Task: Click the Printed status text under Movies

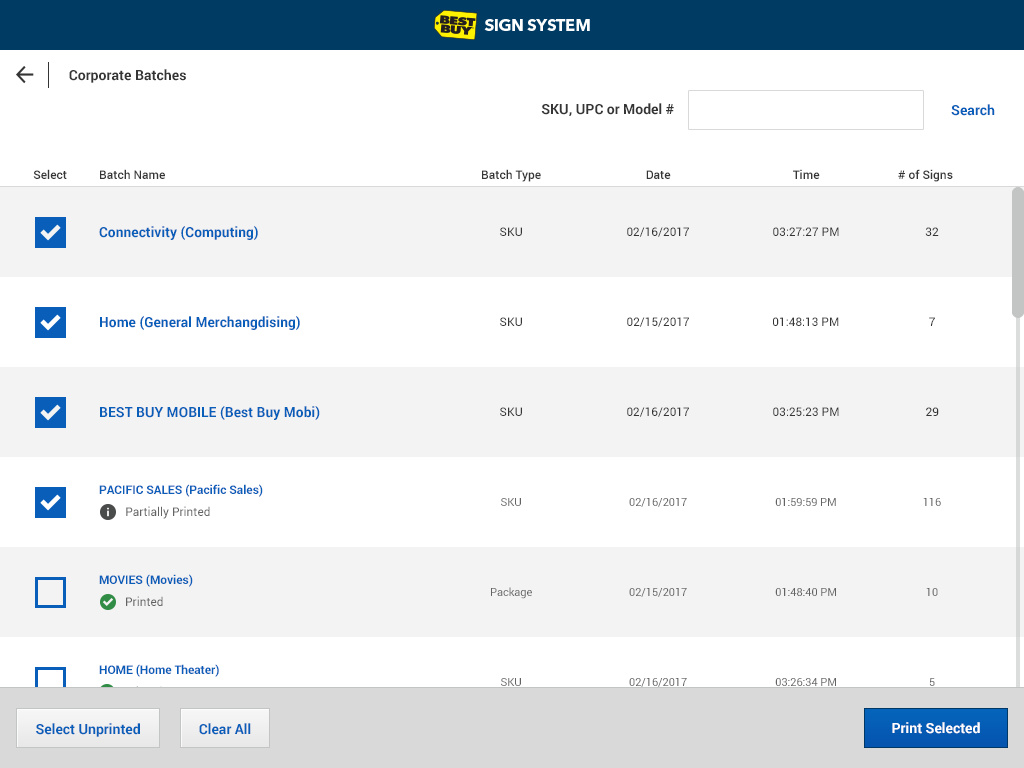Action: click(x=144, y=602)
